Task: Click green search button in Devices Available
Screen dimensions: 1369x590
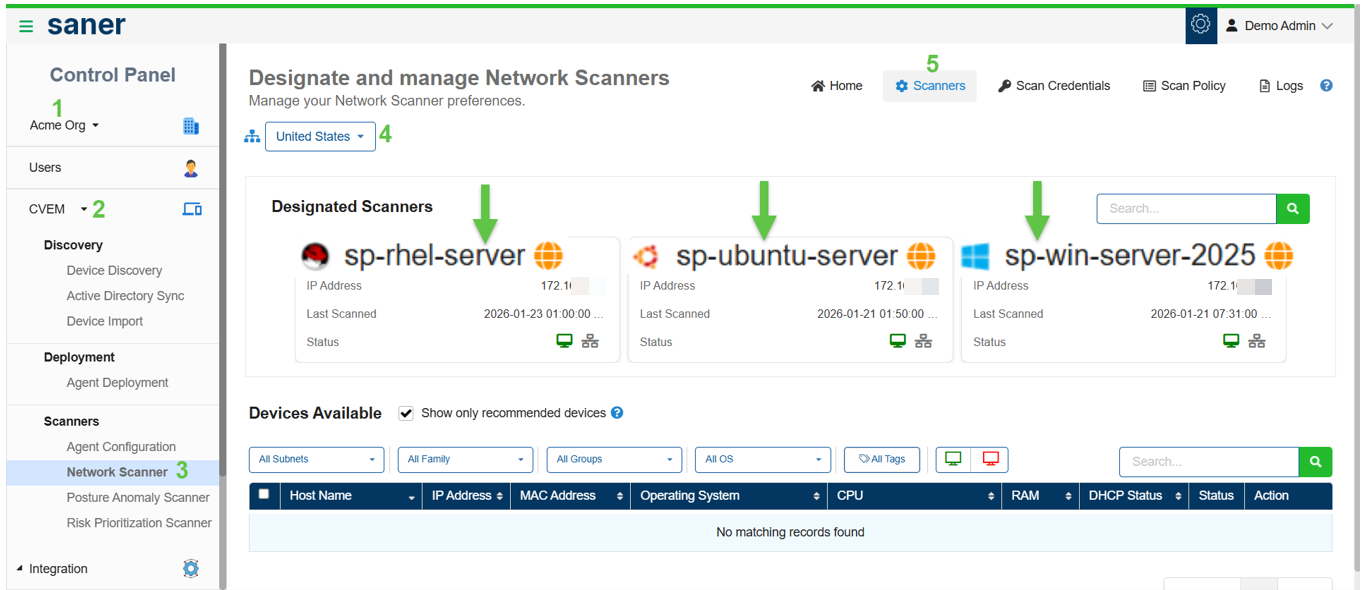Action: (1316, 461)
